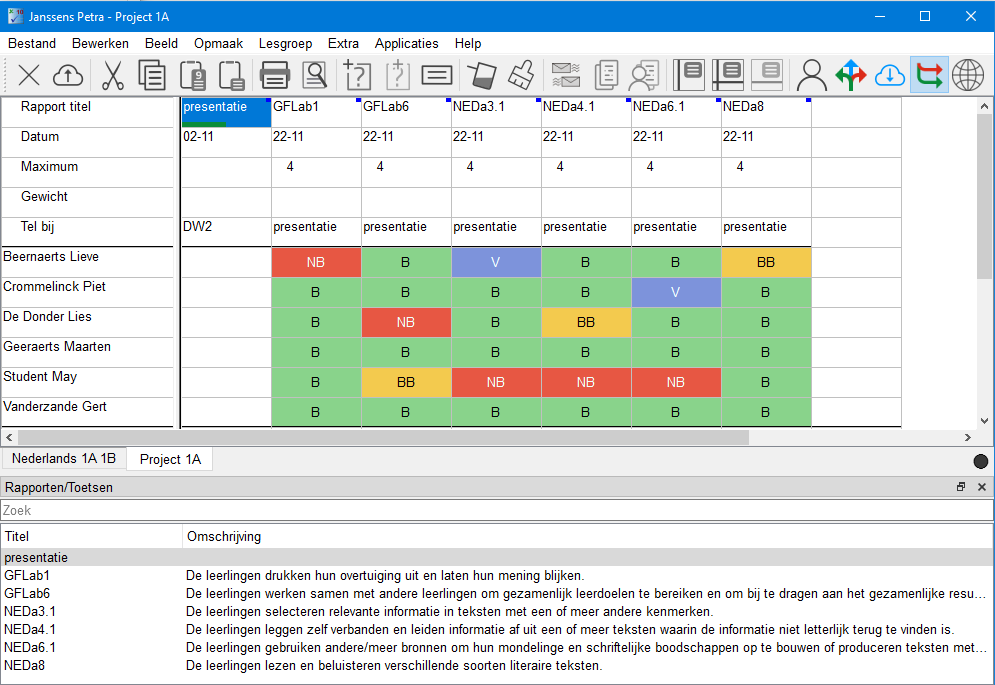Click the Zoek search field
995x685 pixels.
tap(497, 511)
